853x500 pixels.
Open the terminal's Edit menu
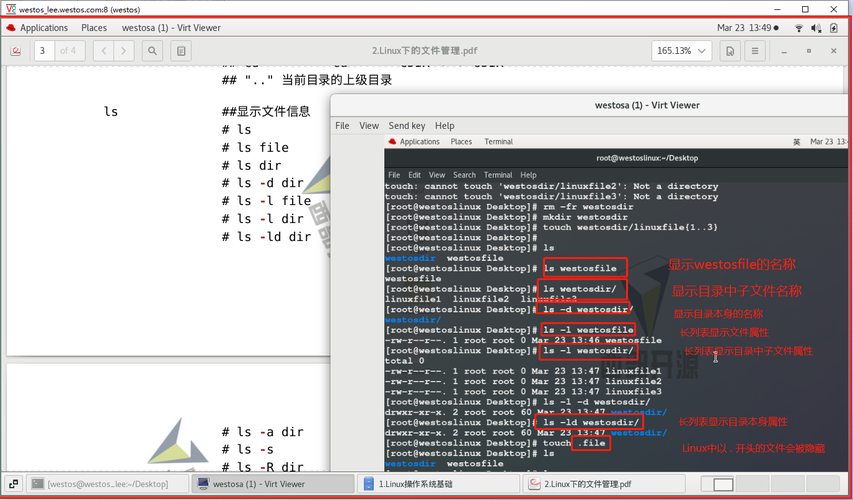coord(415,175)
